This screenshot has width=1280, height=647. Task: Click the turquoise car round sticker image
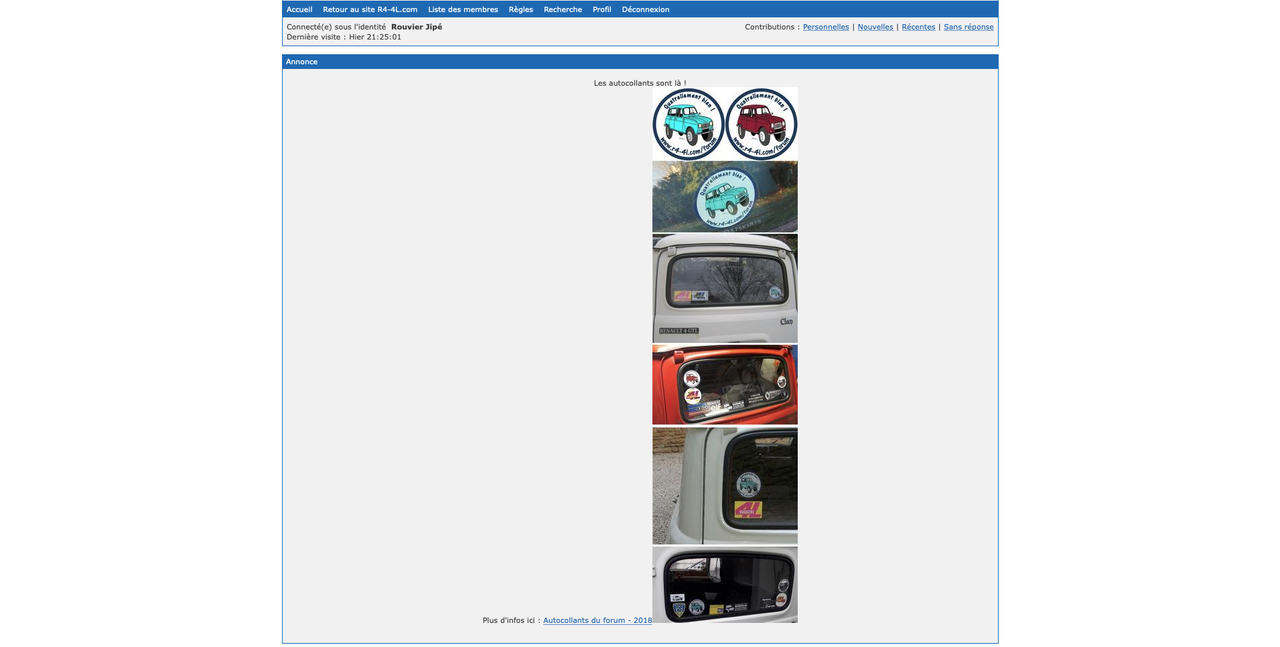(689, 124)
